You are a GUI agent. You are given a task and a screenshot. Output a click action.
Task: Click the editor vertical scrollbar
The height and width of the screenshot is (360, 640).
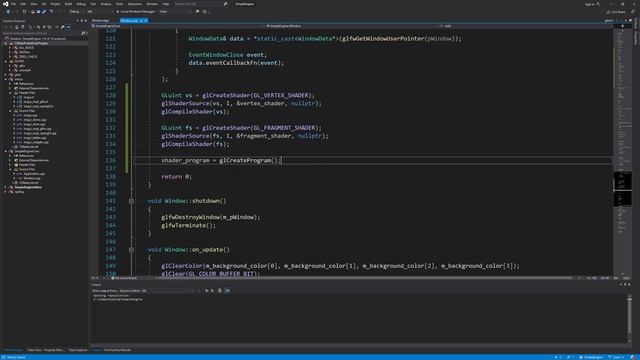(x=622, y=151)
